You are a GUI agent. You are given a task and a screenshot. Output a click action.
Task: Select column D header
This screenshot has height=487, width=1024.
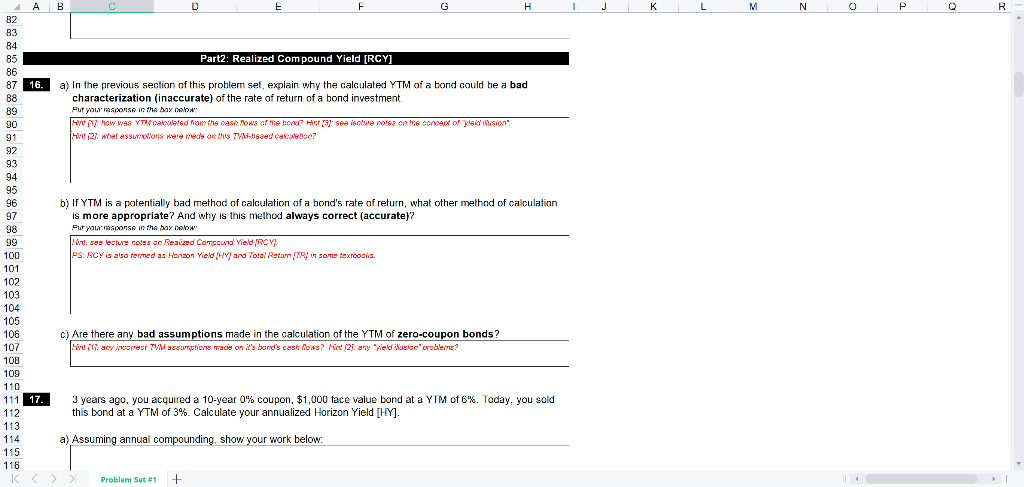(195, 7)
